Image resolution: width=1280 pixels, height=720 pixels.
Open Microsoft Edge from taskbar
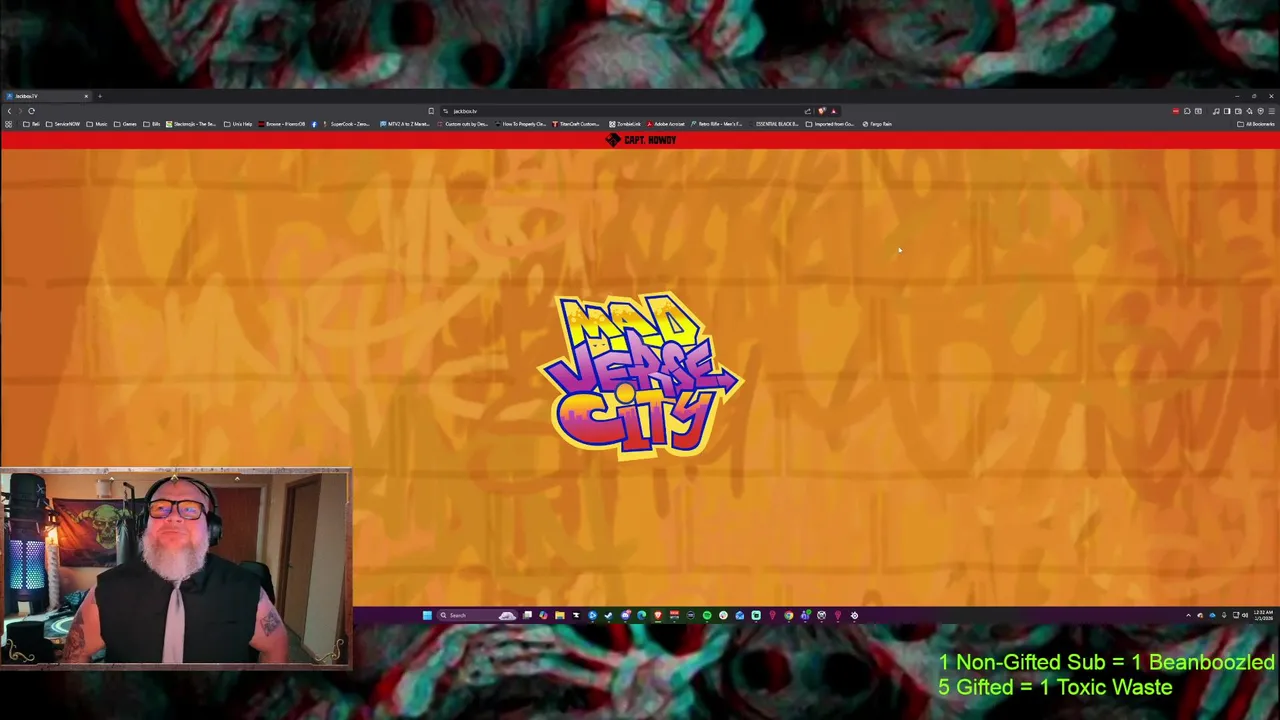tap(642, 615)
